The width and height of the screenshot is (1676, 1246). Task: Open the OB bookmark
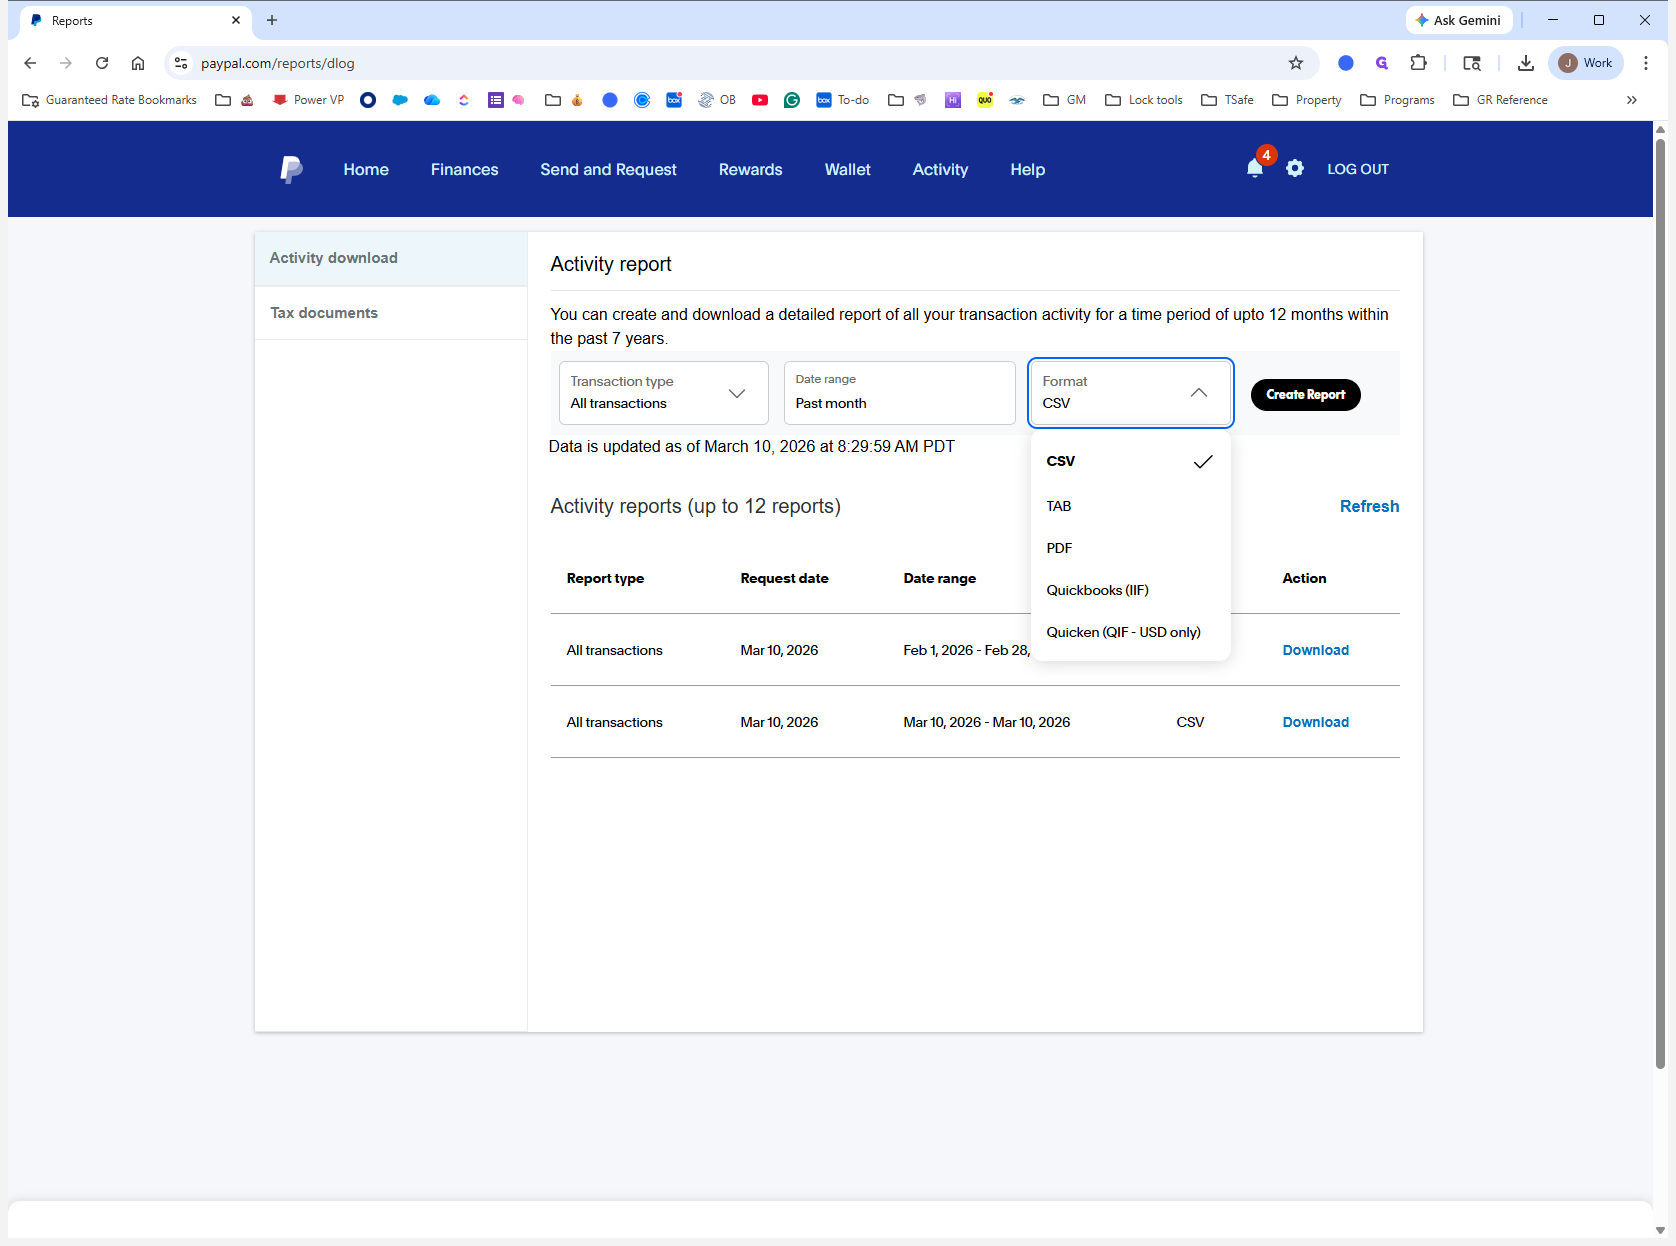click(717, 100)
